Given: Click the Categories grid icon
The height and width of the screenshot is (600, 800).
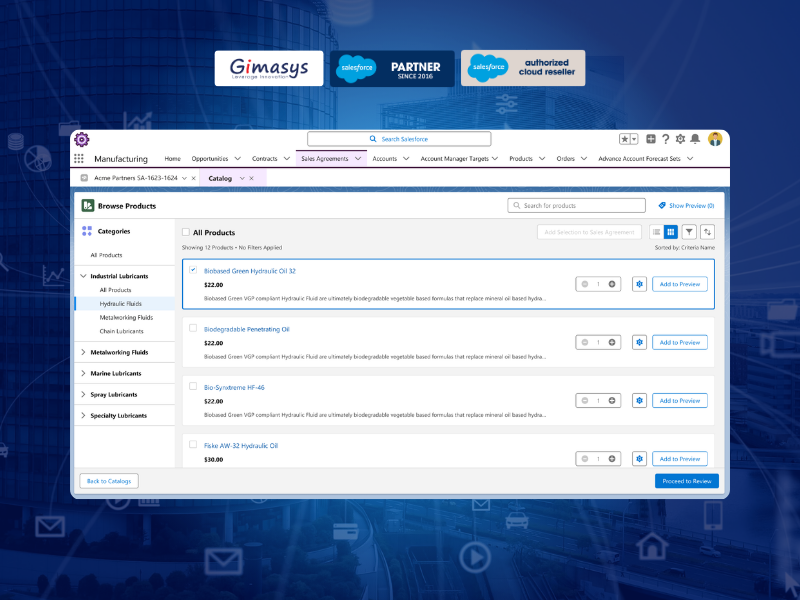Looking at the screenshot, I should click(x=87, y=231).
